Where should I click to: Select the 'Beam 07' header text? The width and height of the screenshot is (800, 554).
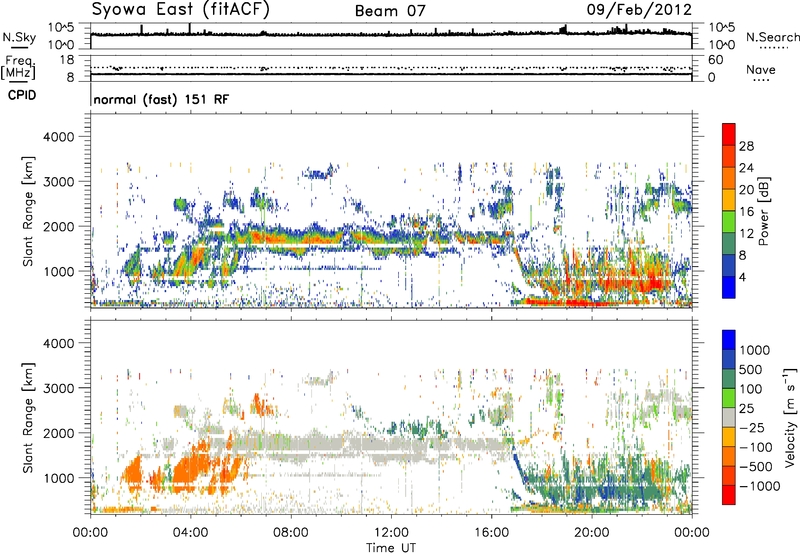click(390, 11)
